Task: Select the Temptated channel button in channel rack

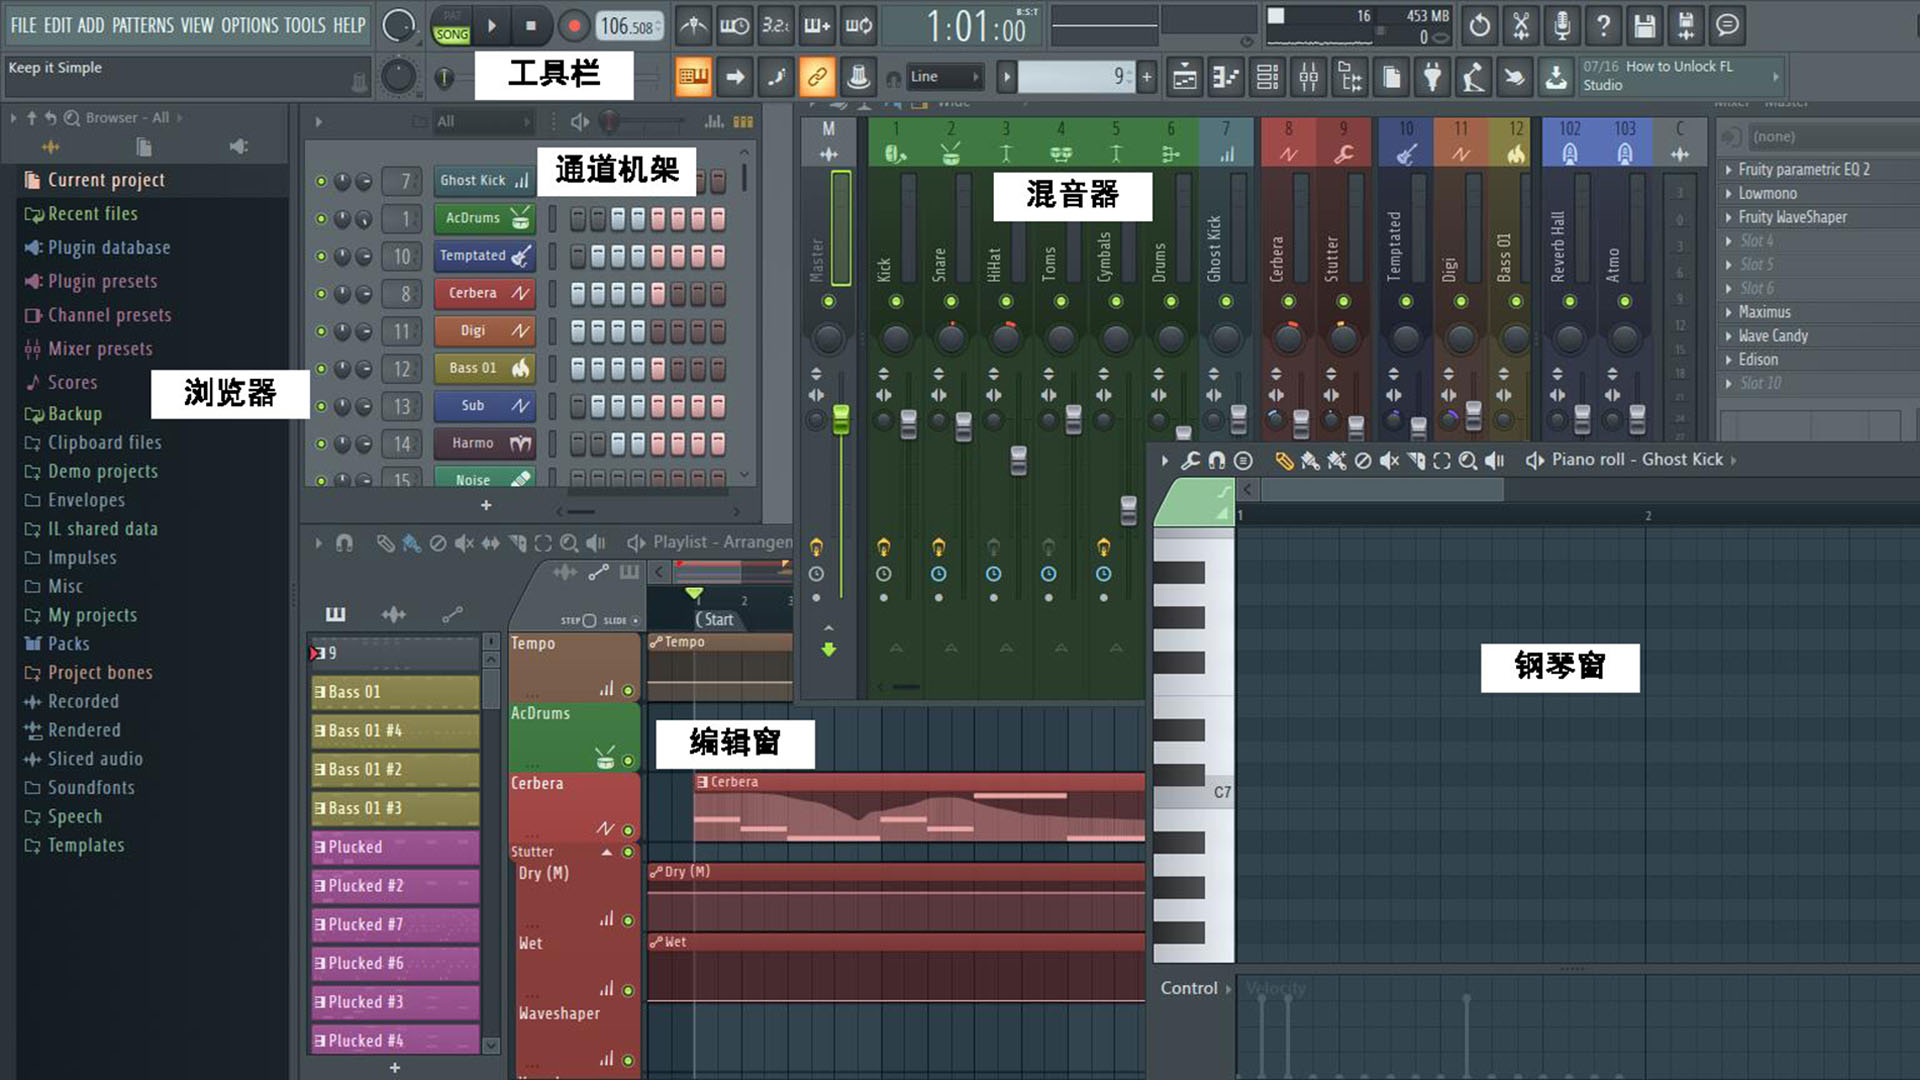Action: tap(483, 256)
